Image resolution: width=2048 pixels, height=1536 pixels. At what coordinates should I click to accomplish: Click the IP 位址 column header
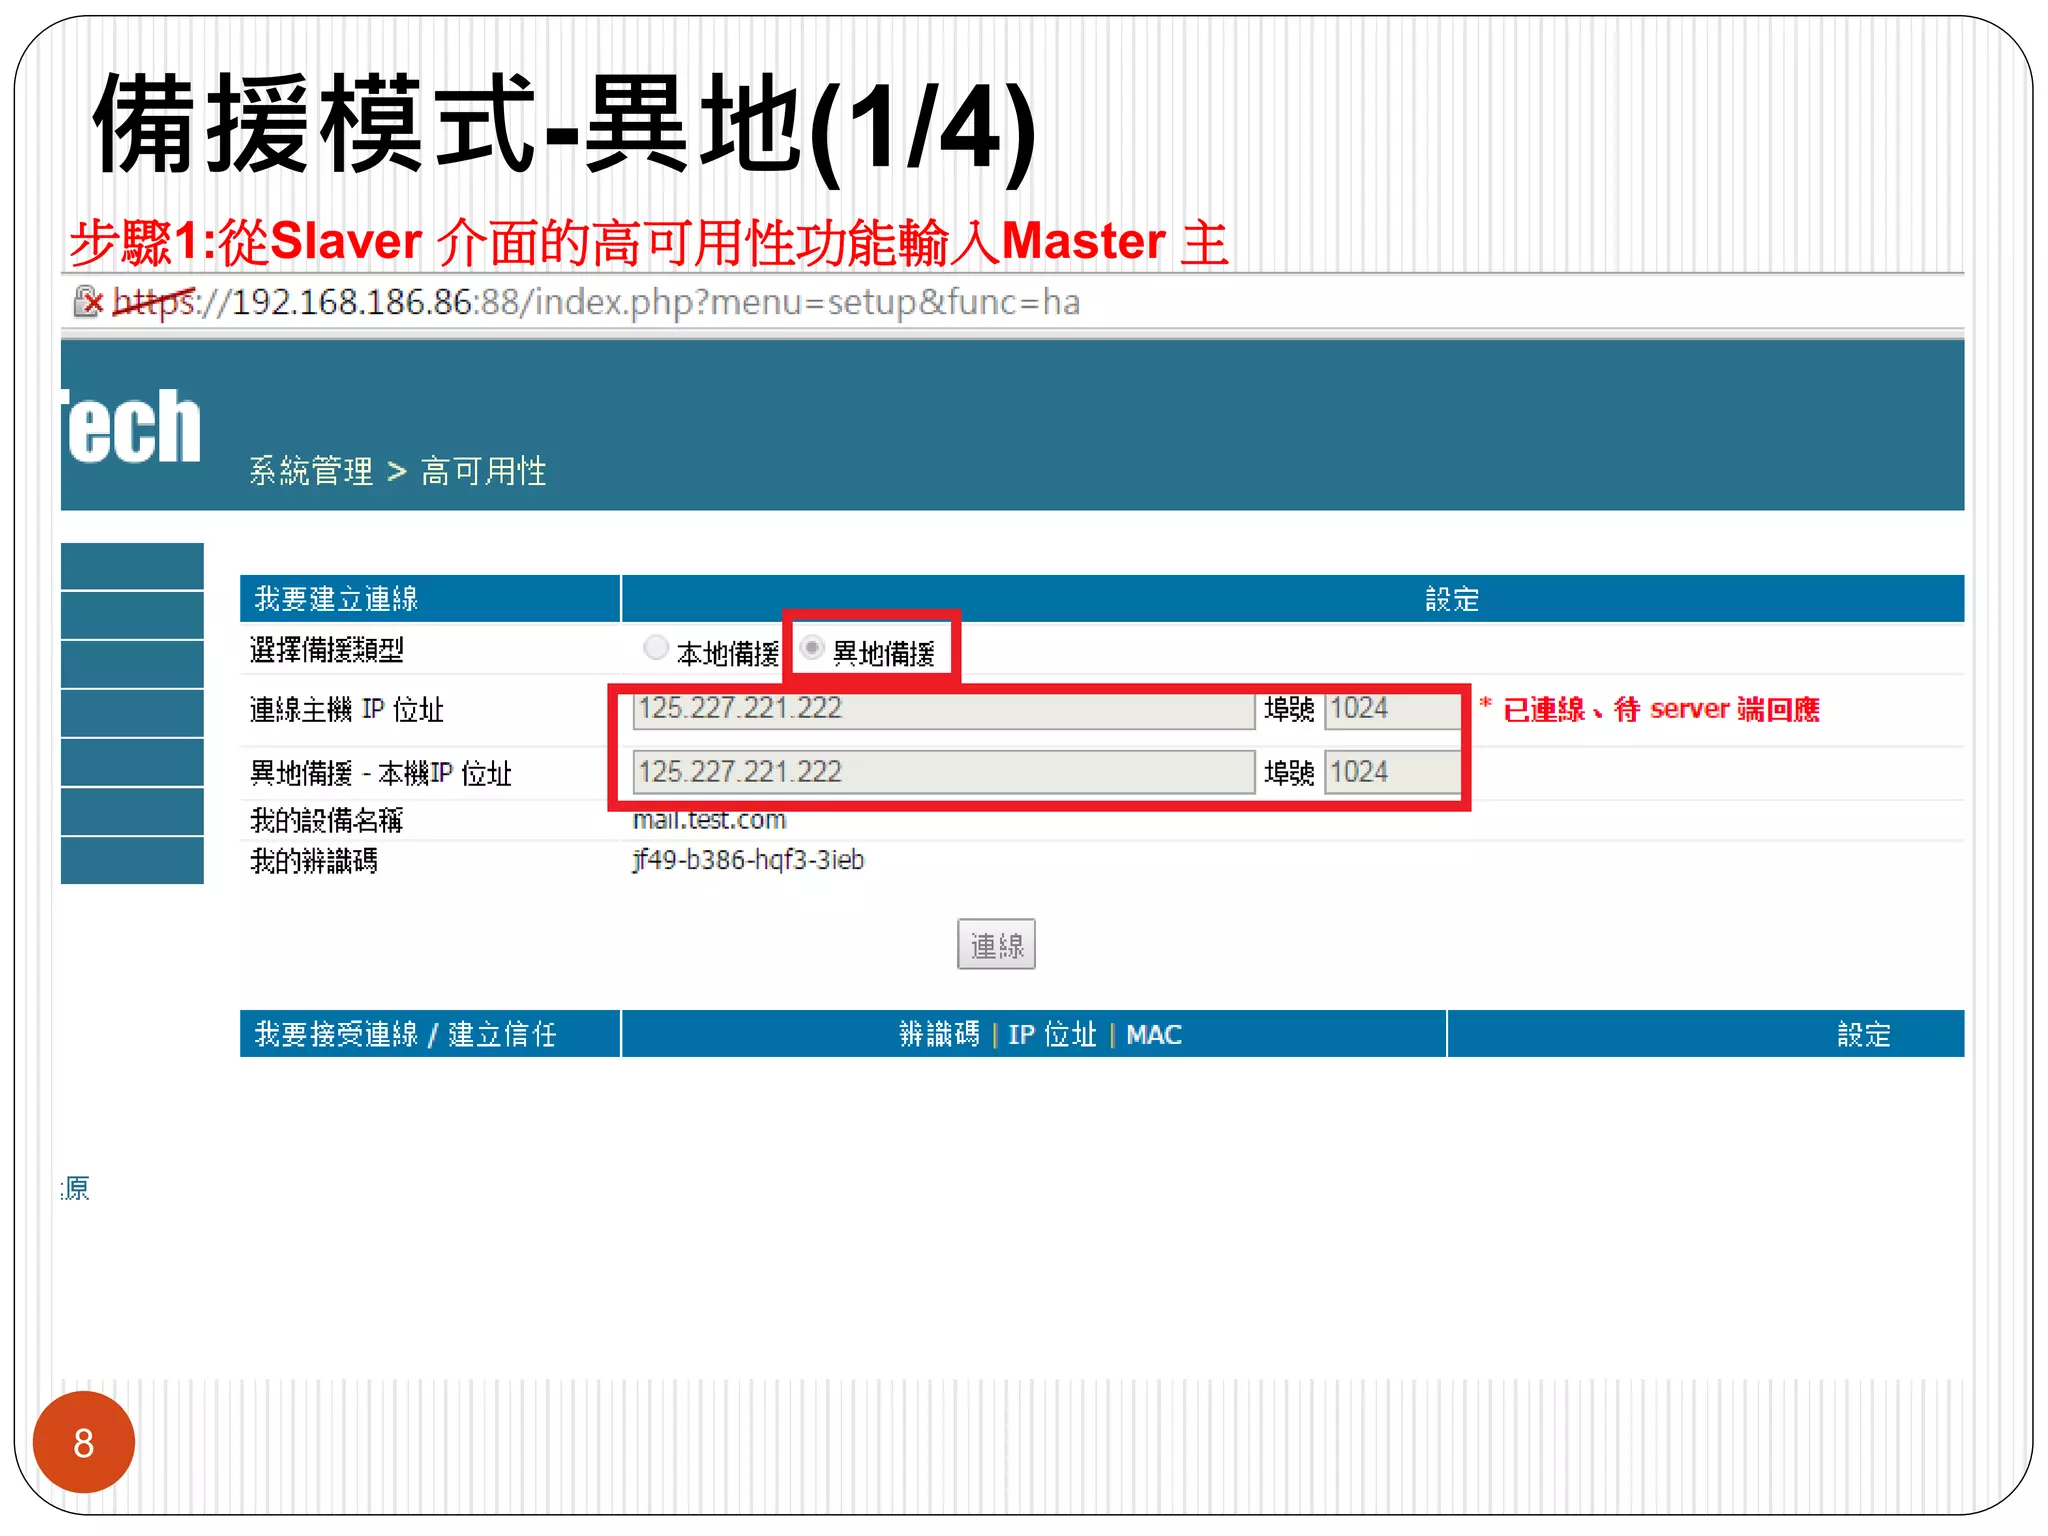point(1052,1034)
